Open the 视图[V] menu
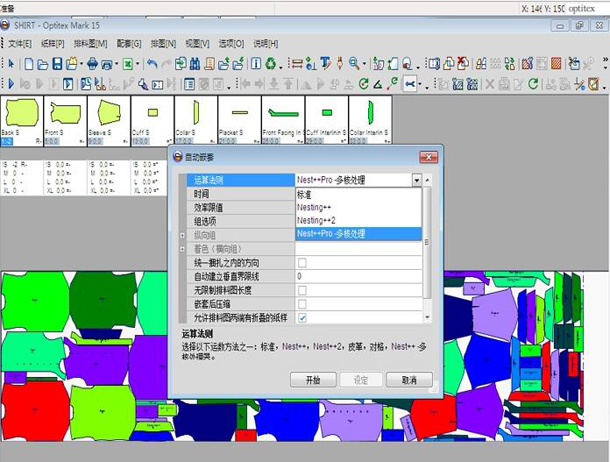610x462 pixels. pyautogui.click(x=197, y=44)
